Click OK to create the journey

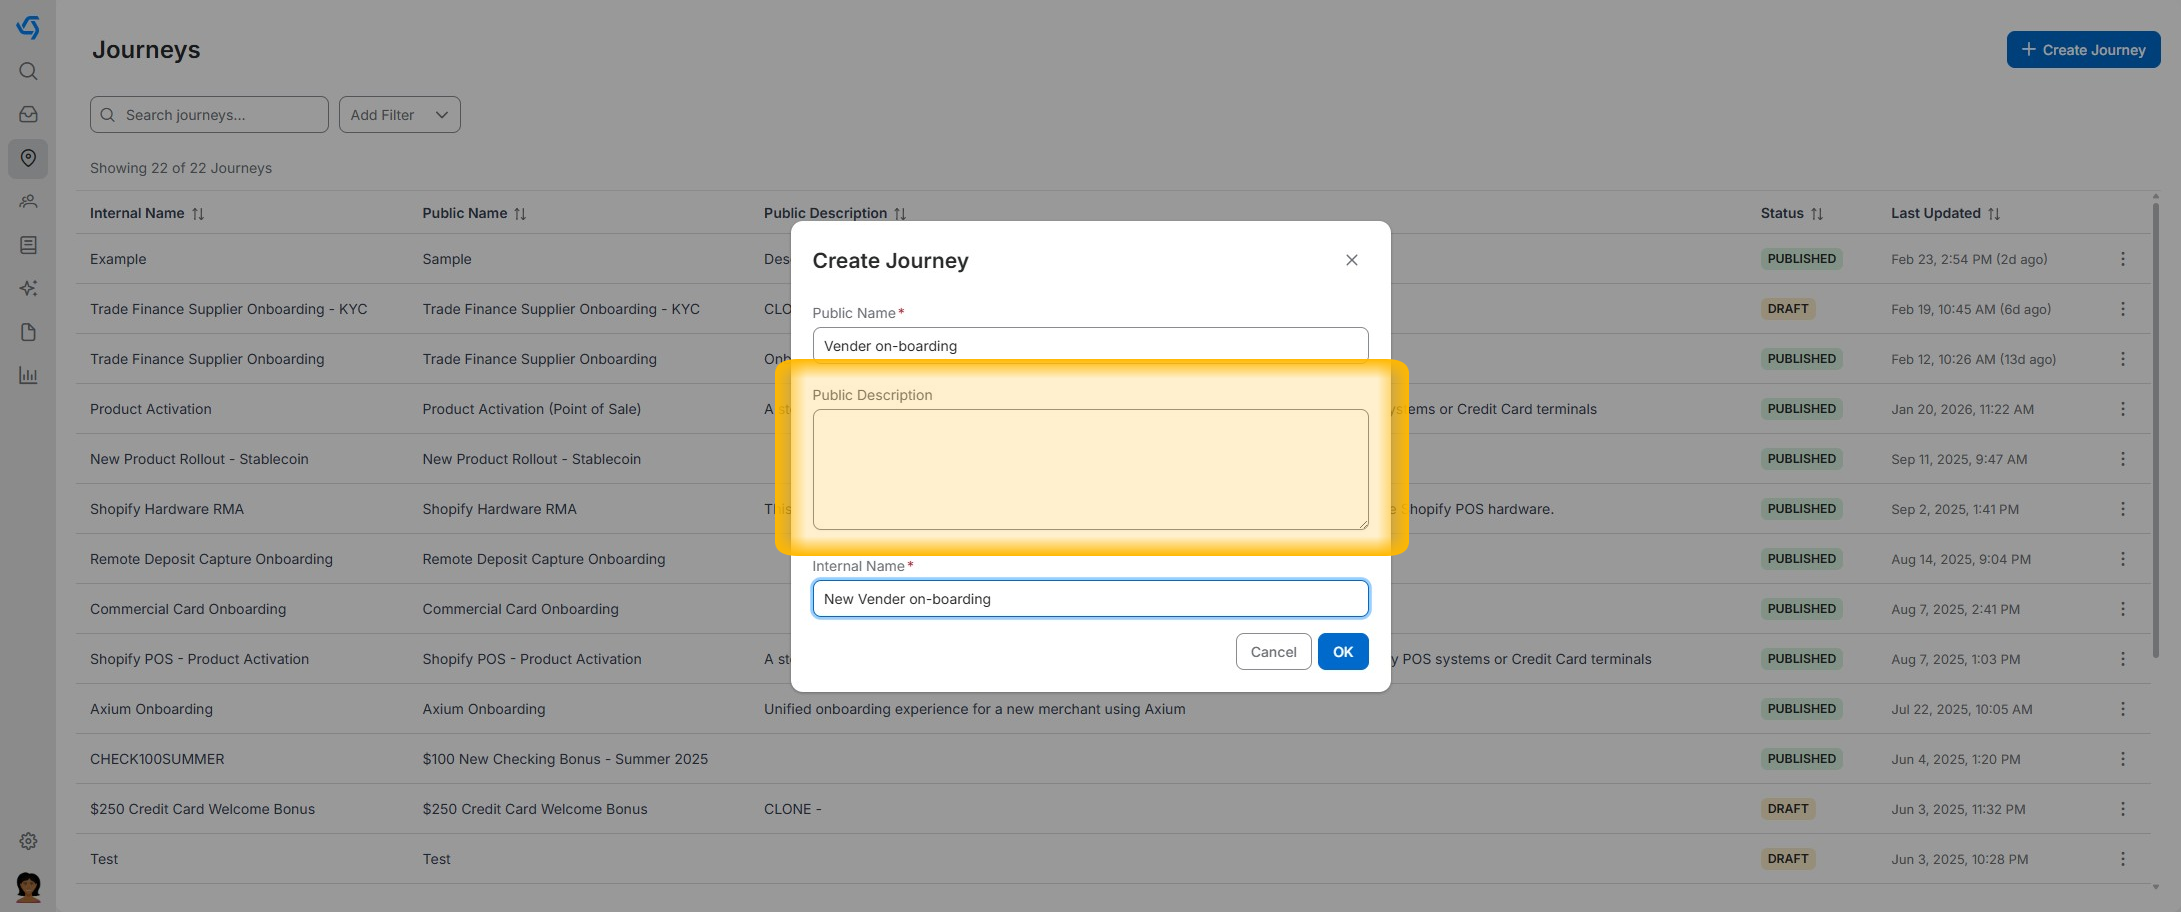[x=1342, y=652]
